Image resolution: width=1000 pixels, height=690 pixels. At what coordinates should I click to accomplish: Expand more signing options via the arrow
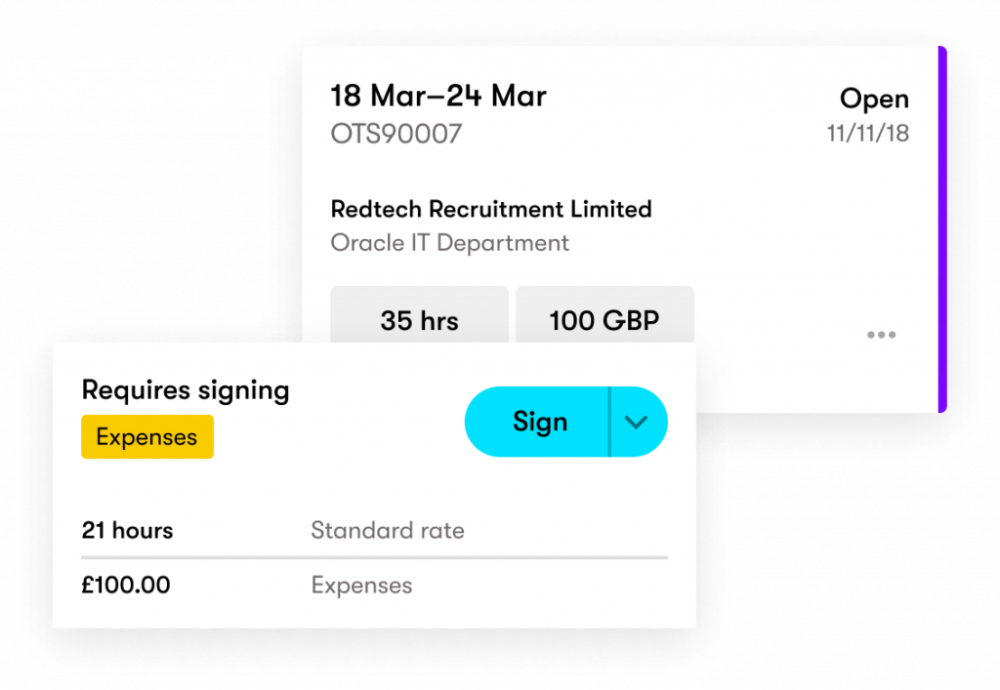[x=637, y=422]
